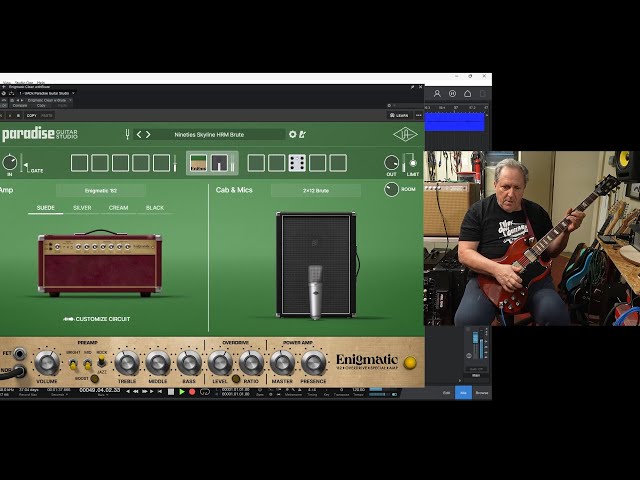Click the MASTER knob in Power Amp
This screenshot has height=480, width=640.
click(282, 362)
